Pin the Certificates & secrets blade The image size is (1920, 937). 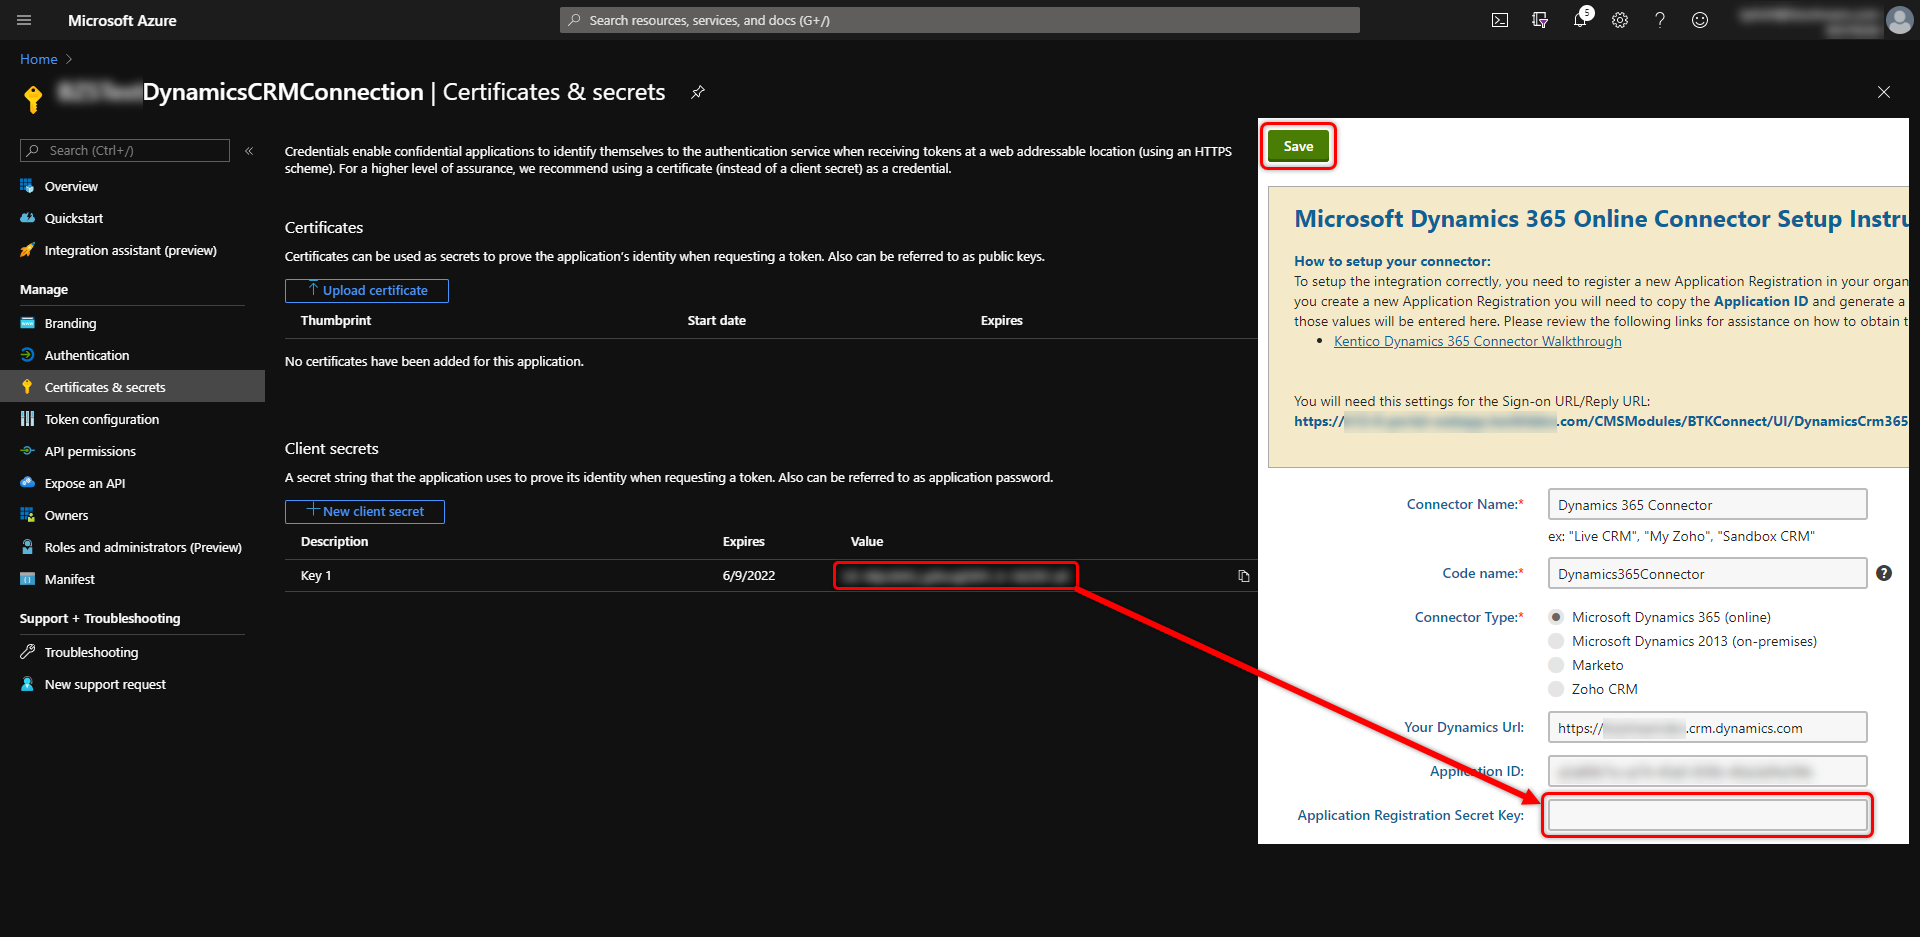coord(698,92)
